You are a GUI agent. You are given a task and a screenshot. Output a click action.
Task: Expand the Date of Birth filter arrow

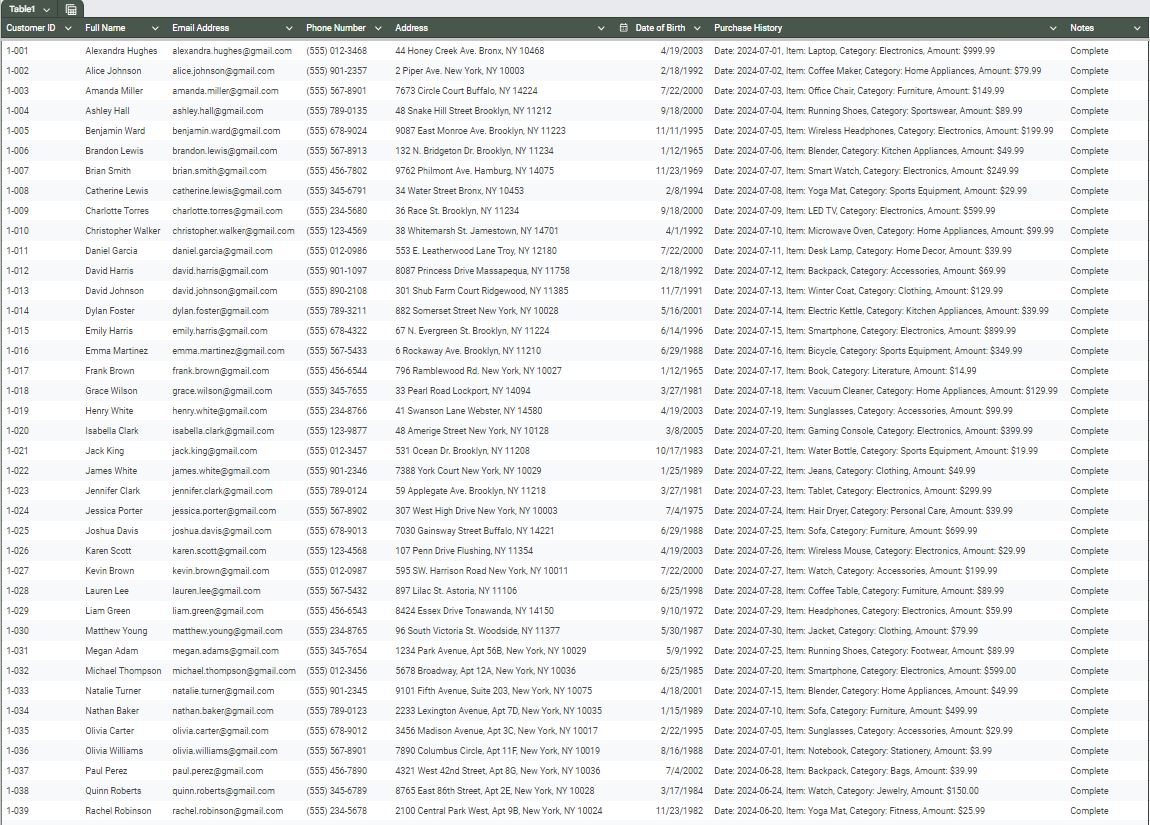point(697,28)
